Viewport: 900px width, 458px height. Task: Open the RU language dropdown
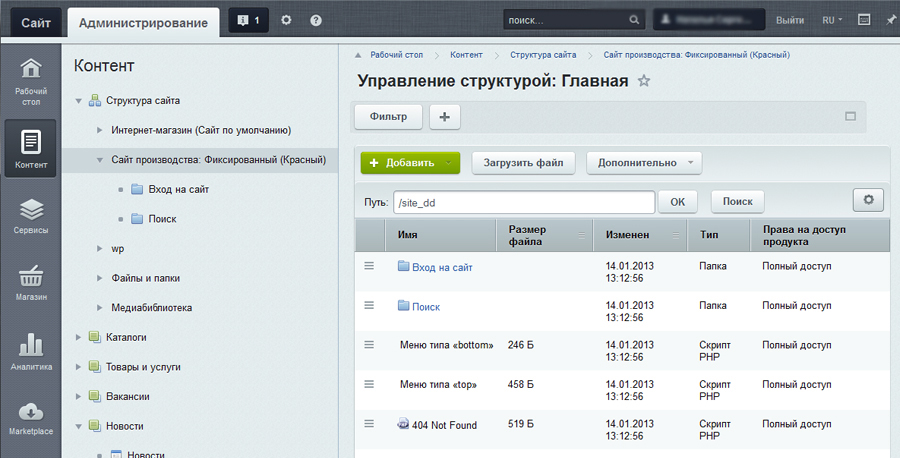pos(832,20)
